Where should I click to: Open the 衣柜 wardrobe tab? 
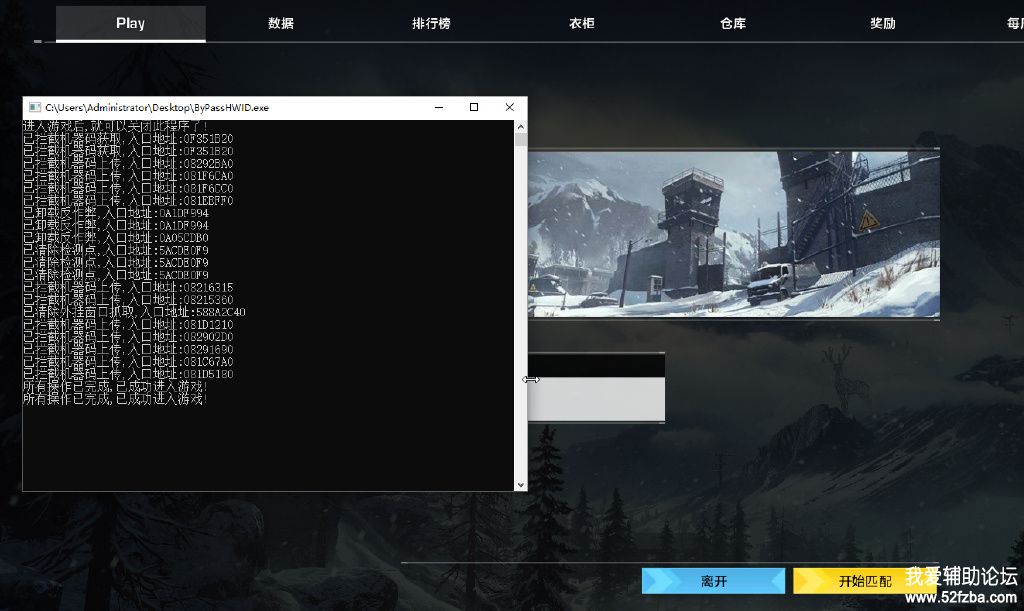pyautogui.click(x=581, y=23)
